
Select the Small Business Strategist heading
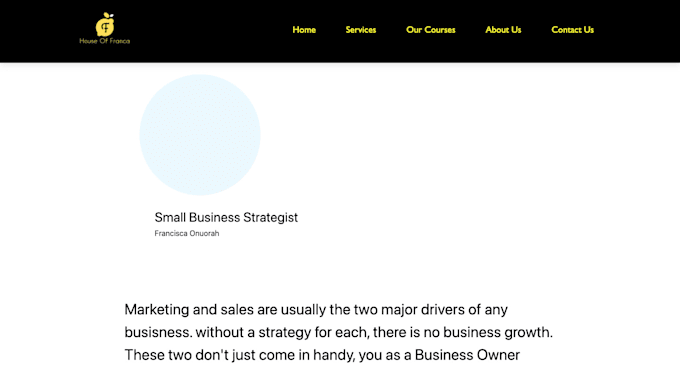coord(226,217)
